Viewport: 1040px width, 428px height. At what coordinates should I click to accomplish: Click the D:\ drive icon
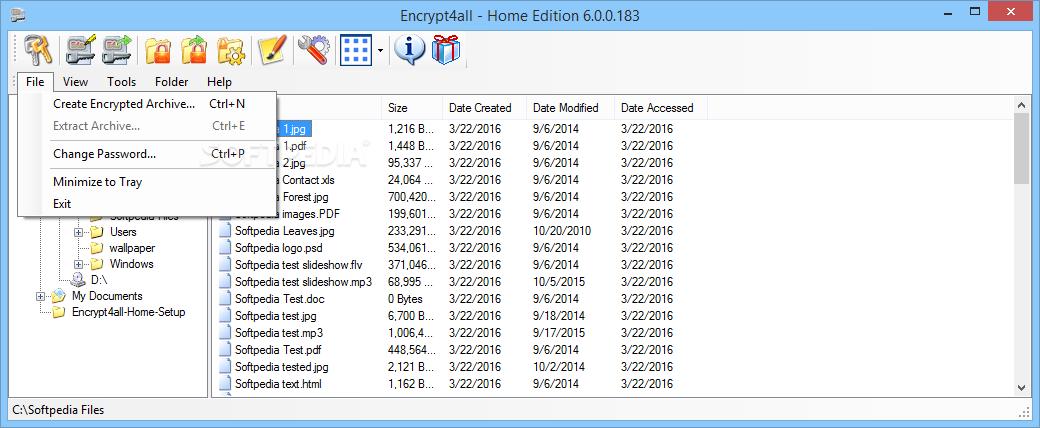pyautogui.click(x=78, y=279)
